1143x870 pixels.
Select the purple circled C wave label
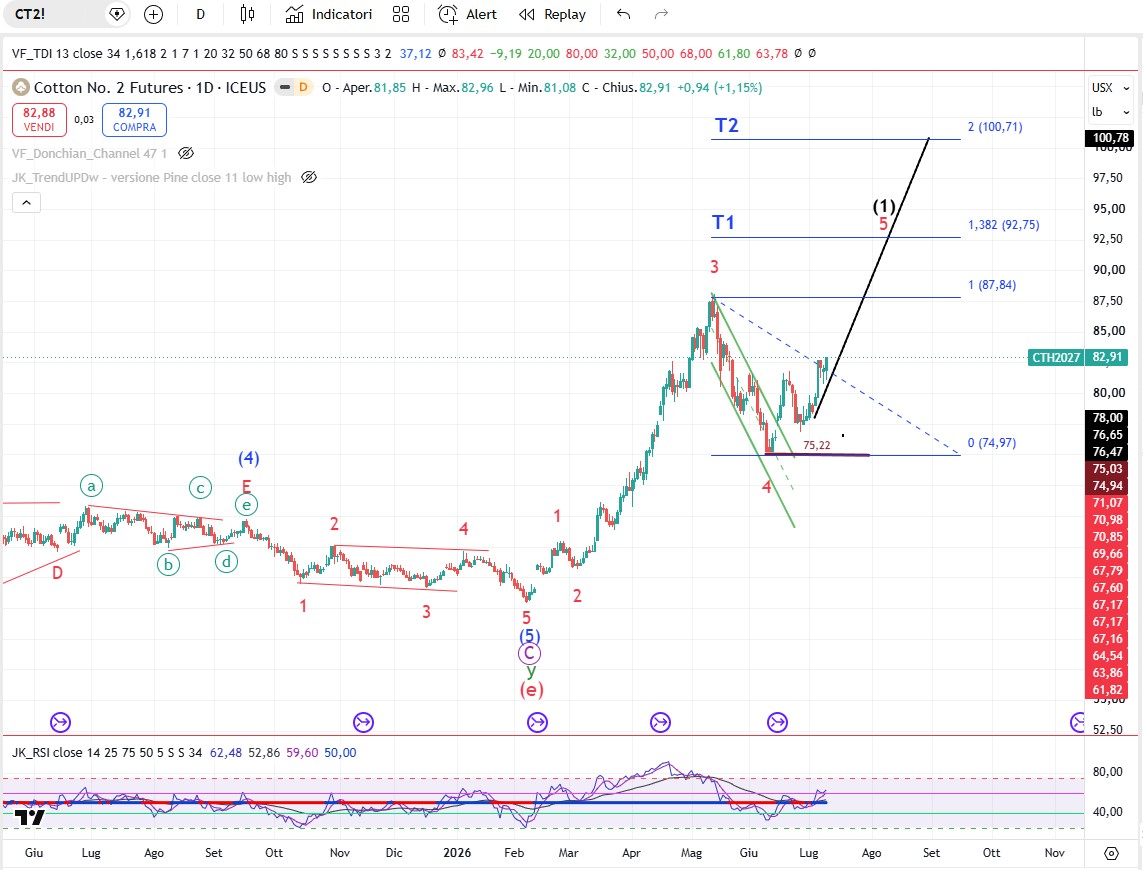pos(529,653)
